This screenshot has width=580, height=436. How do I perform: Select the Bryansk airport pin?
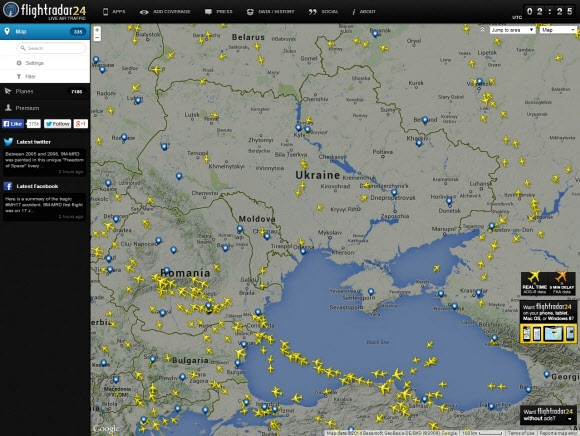375,34
